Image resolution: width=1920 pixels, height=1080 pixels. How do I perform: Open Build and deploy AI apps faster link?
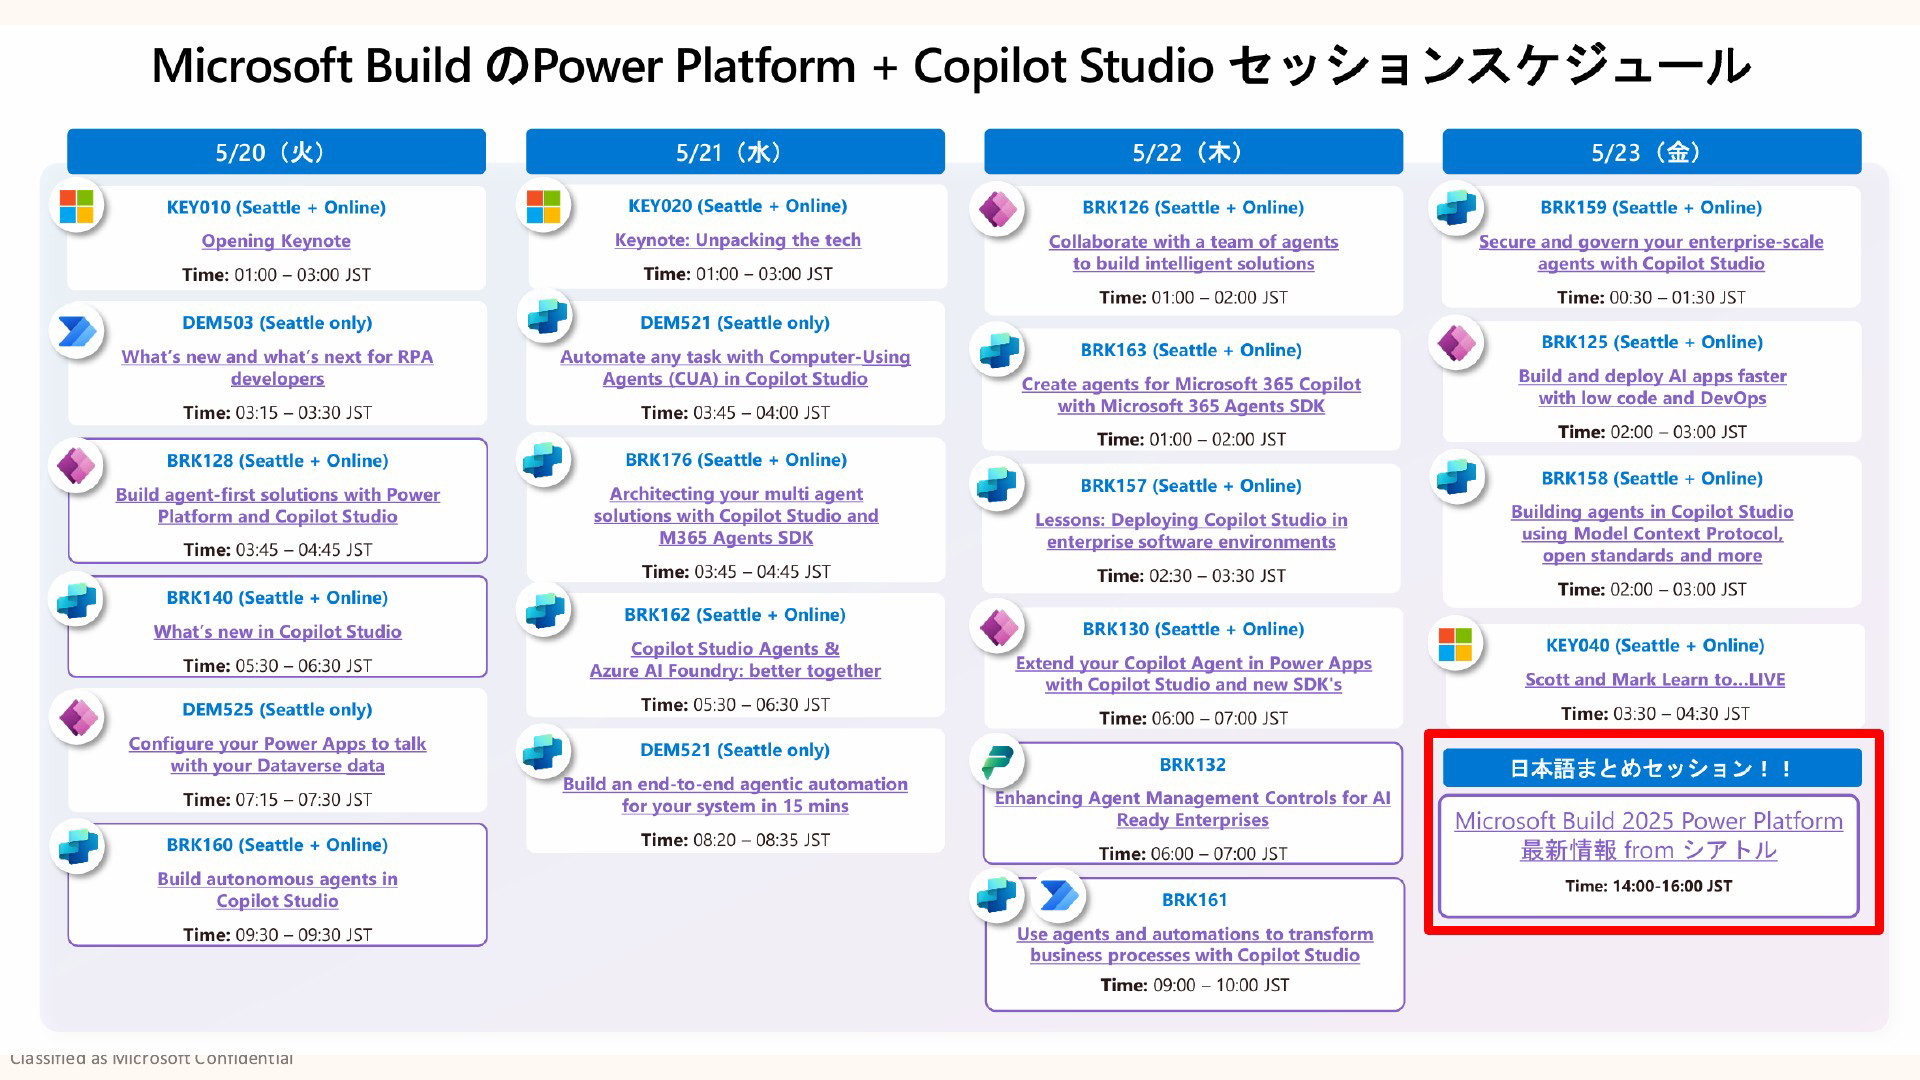[x=1652, y=387]
